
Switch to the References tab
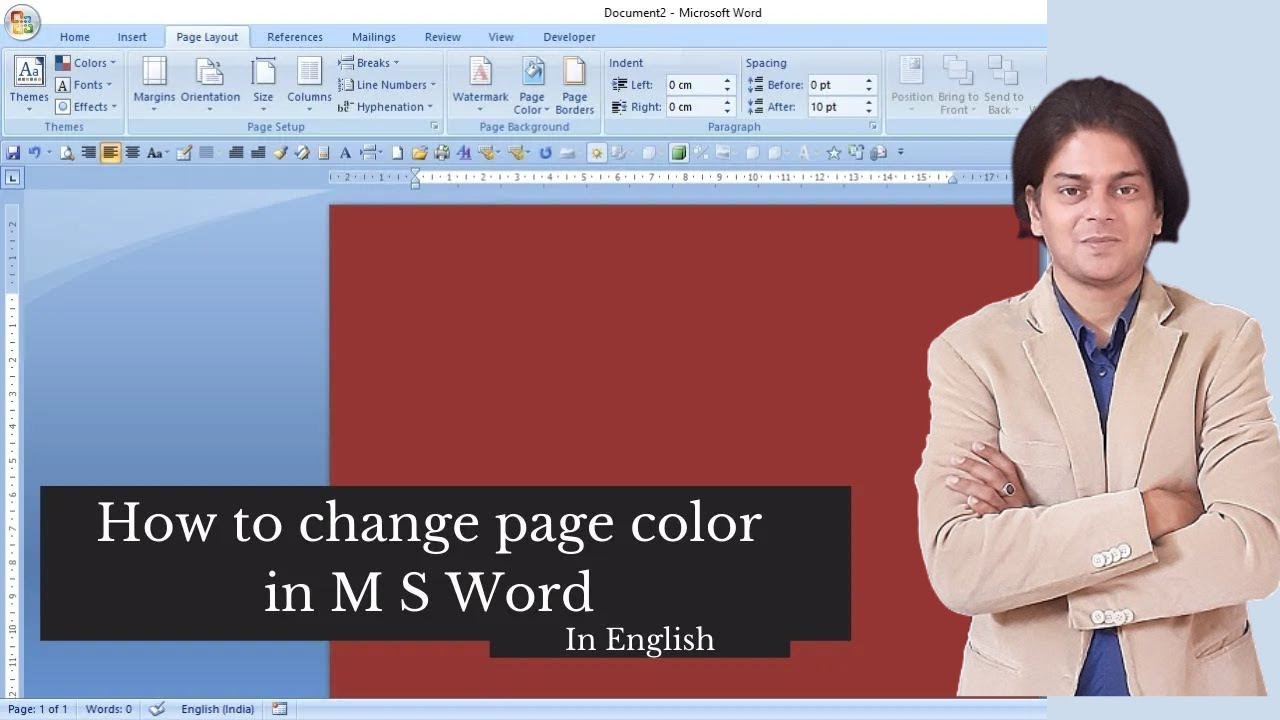point(295,37)
